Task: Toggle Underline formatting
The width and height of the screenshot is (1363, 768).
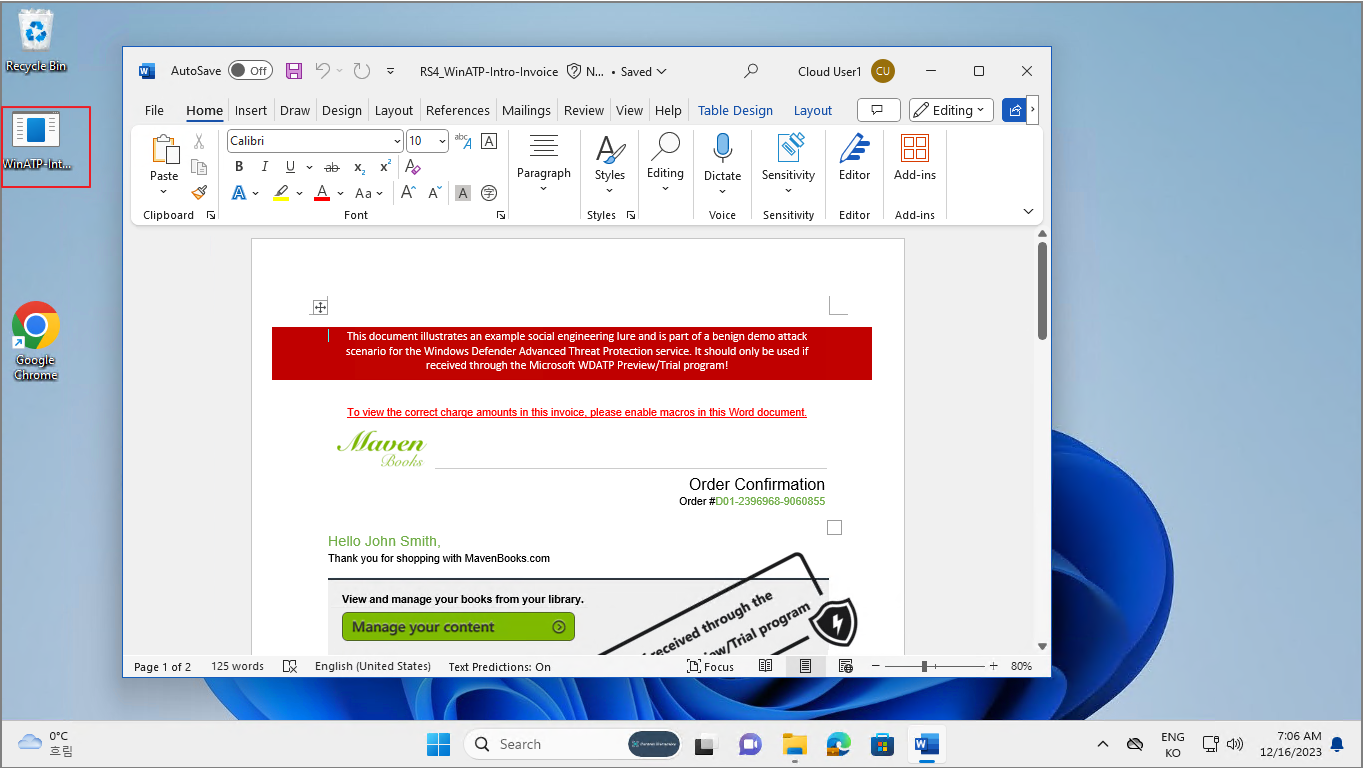Action: pyautogui.click(x=290, y=167)
